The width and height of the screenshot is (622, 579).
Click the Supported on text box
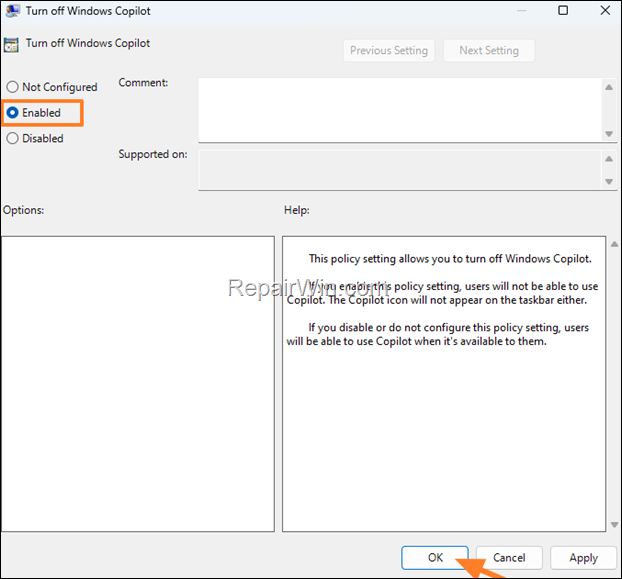400,170
